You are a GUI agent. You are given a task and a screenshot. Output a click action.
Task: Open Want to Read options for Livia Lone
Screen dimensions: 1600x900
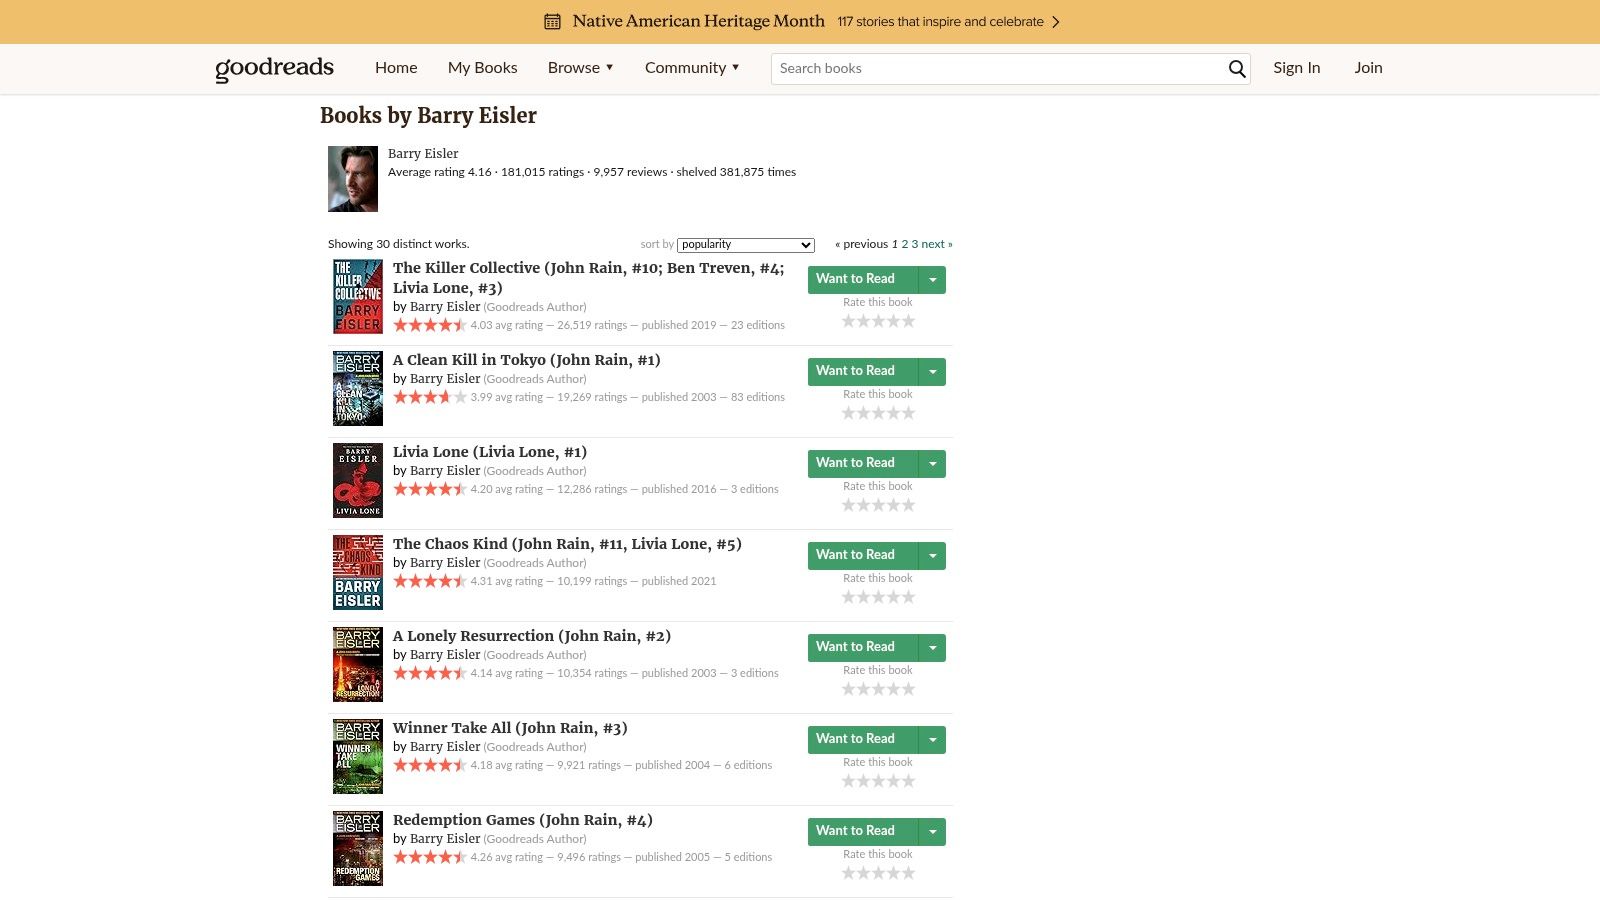932,463
